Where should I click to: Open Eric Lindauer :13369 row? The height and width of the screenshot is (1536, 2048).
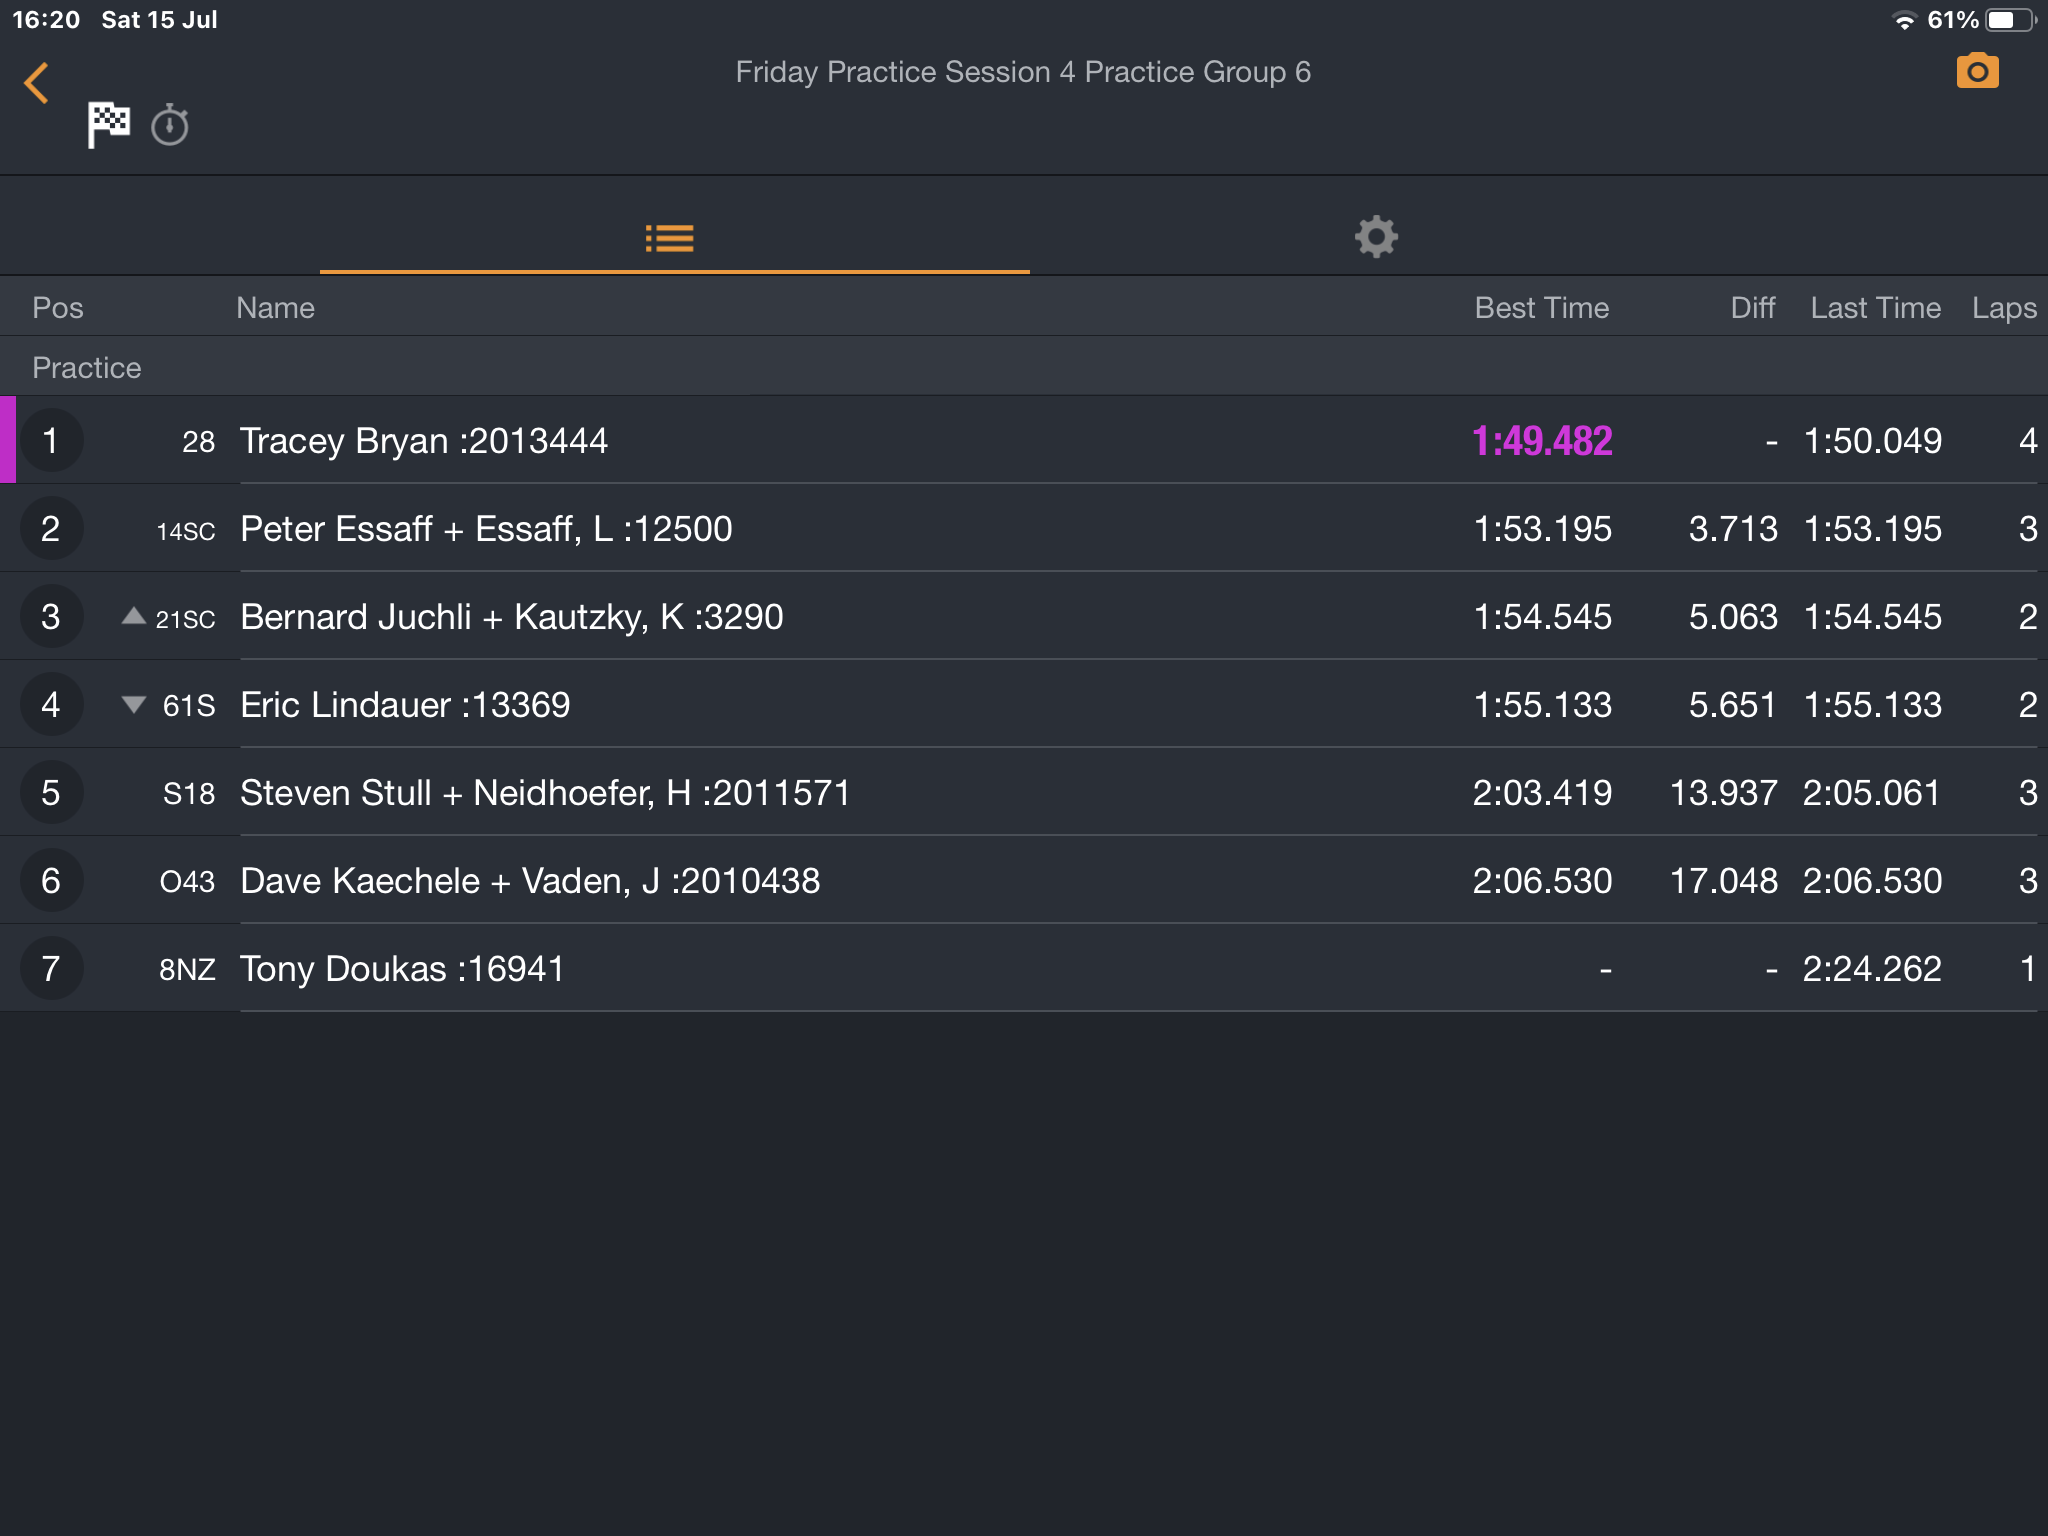1024,704
